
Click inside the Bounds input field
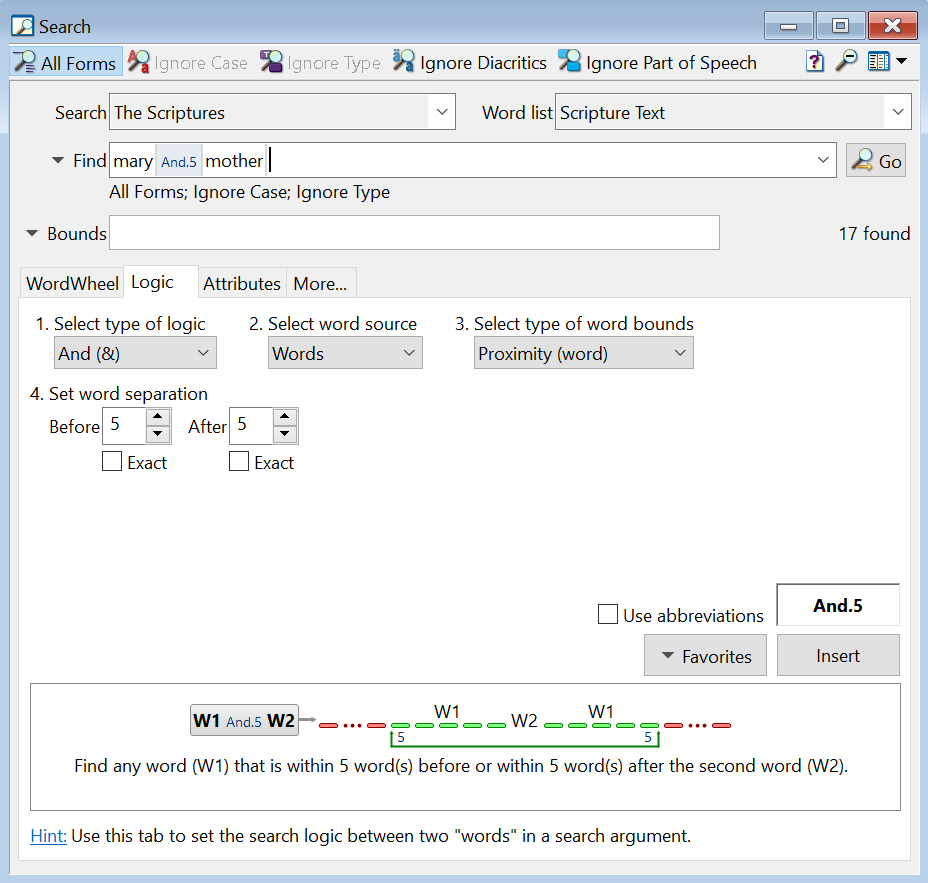point(414,233)
